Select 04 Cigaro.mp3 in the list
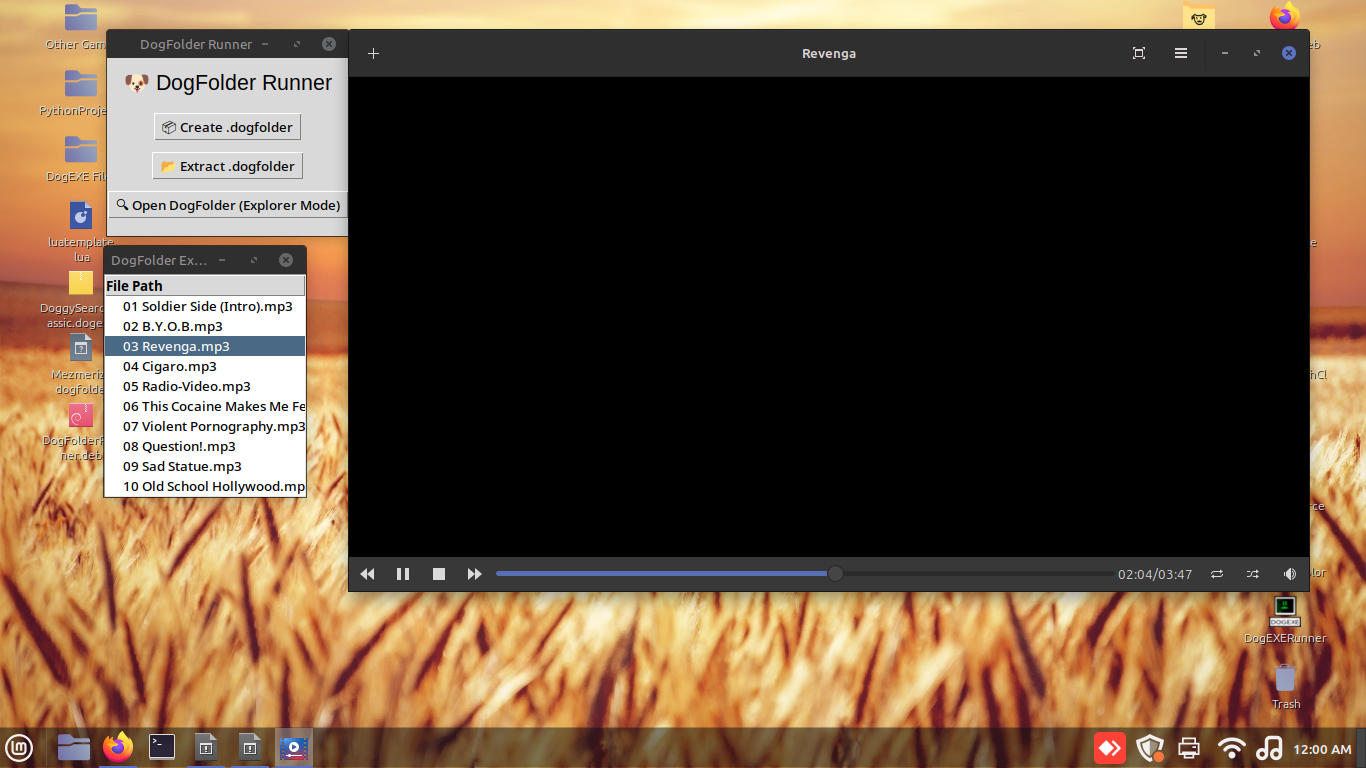1366x768 pixels. (205, 366)
